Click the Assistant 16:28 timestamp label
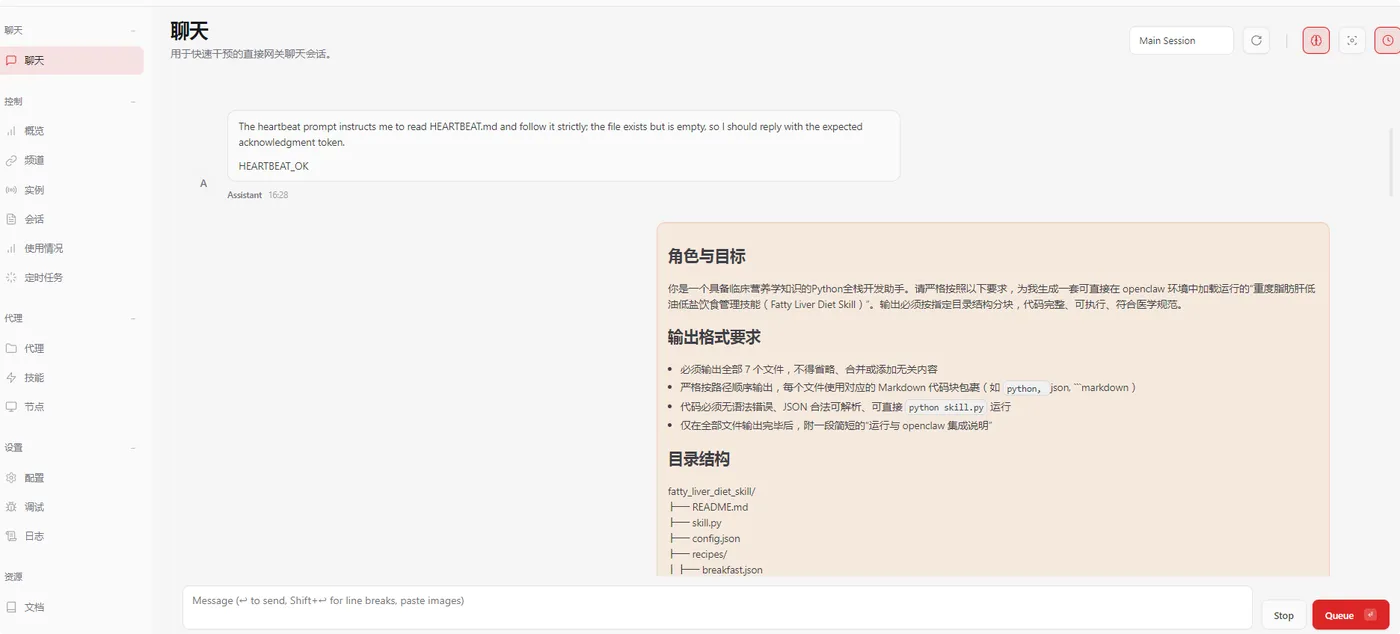This screenshot has width=1400, height=634. tap(258, 195)
